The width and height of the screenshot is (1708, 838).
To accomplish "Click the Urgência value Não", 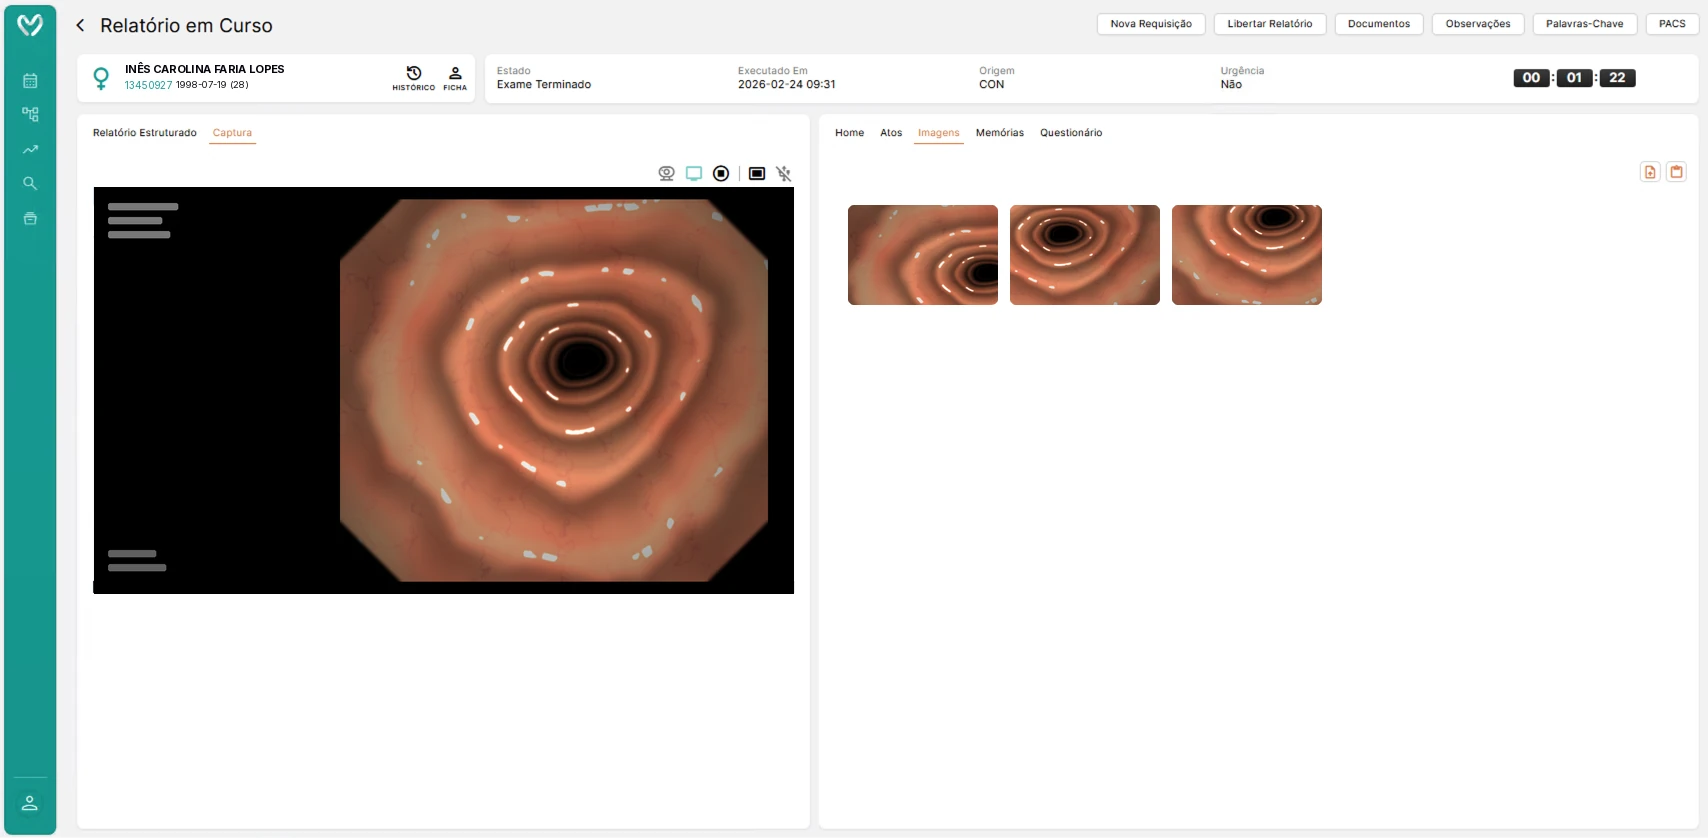I will tap(1231, 85).
